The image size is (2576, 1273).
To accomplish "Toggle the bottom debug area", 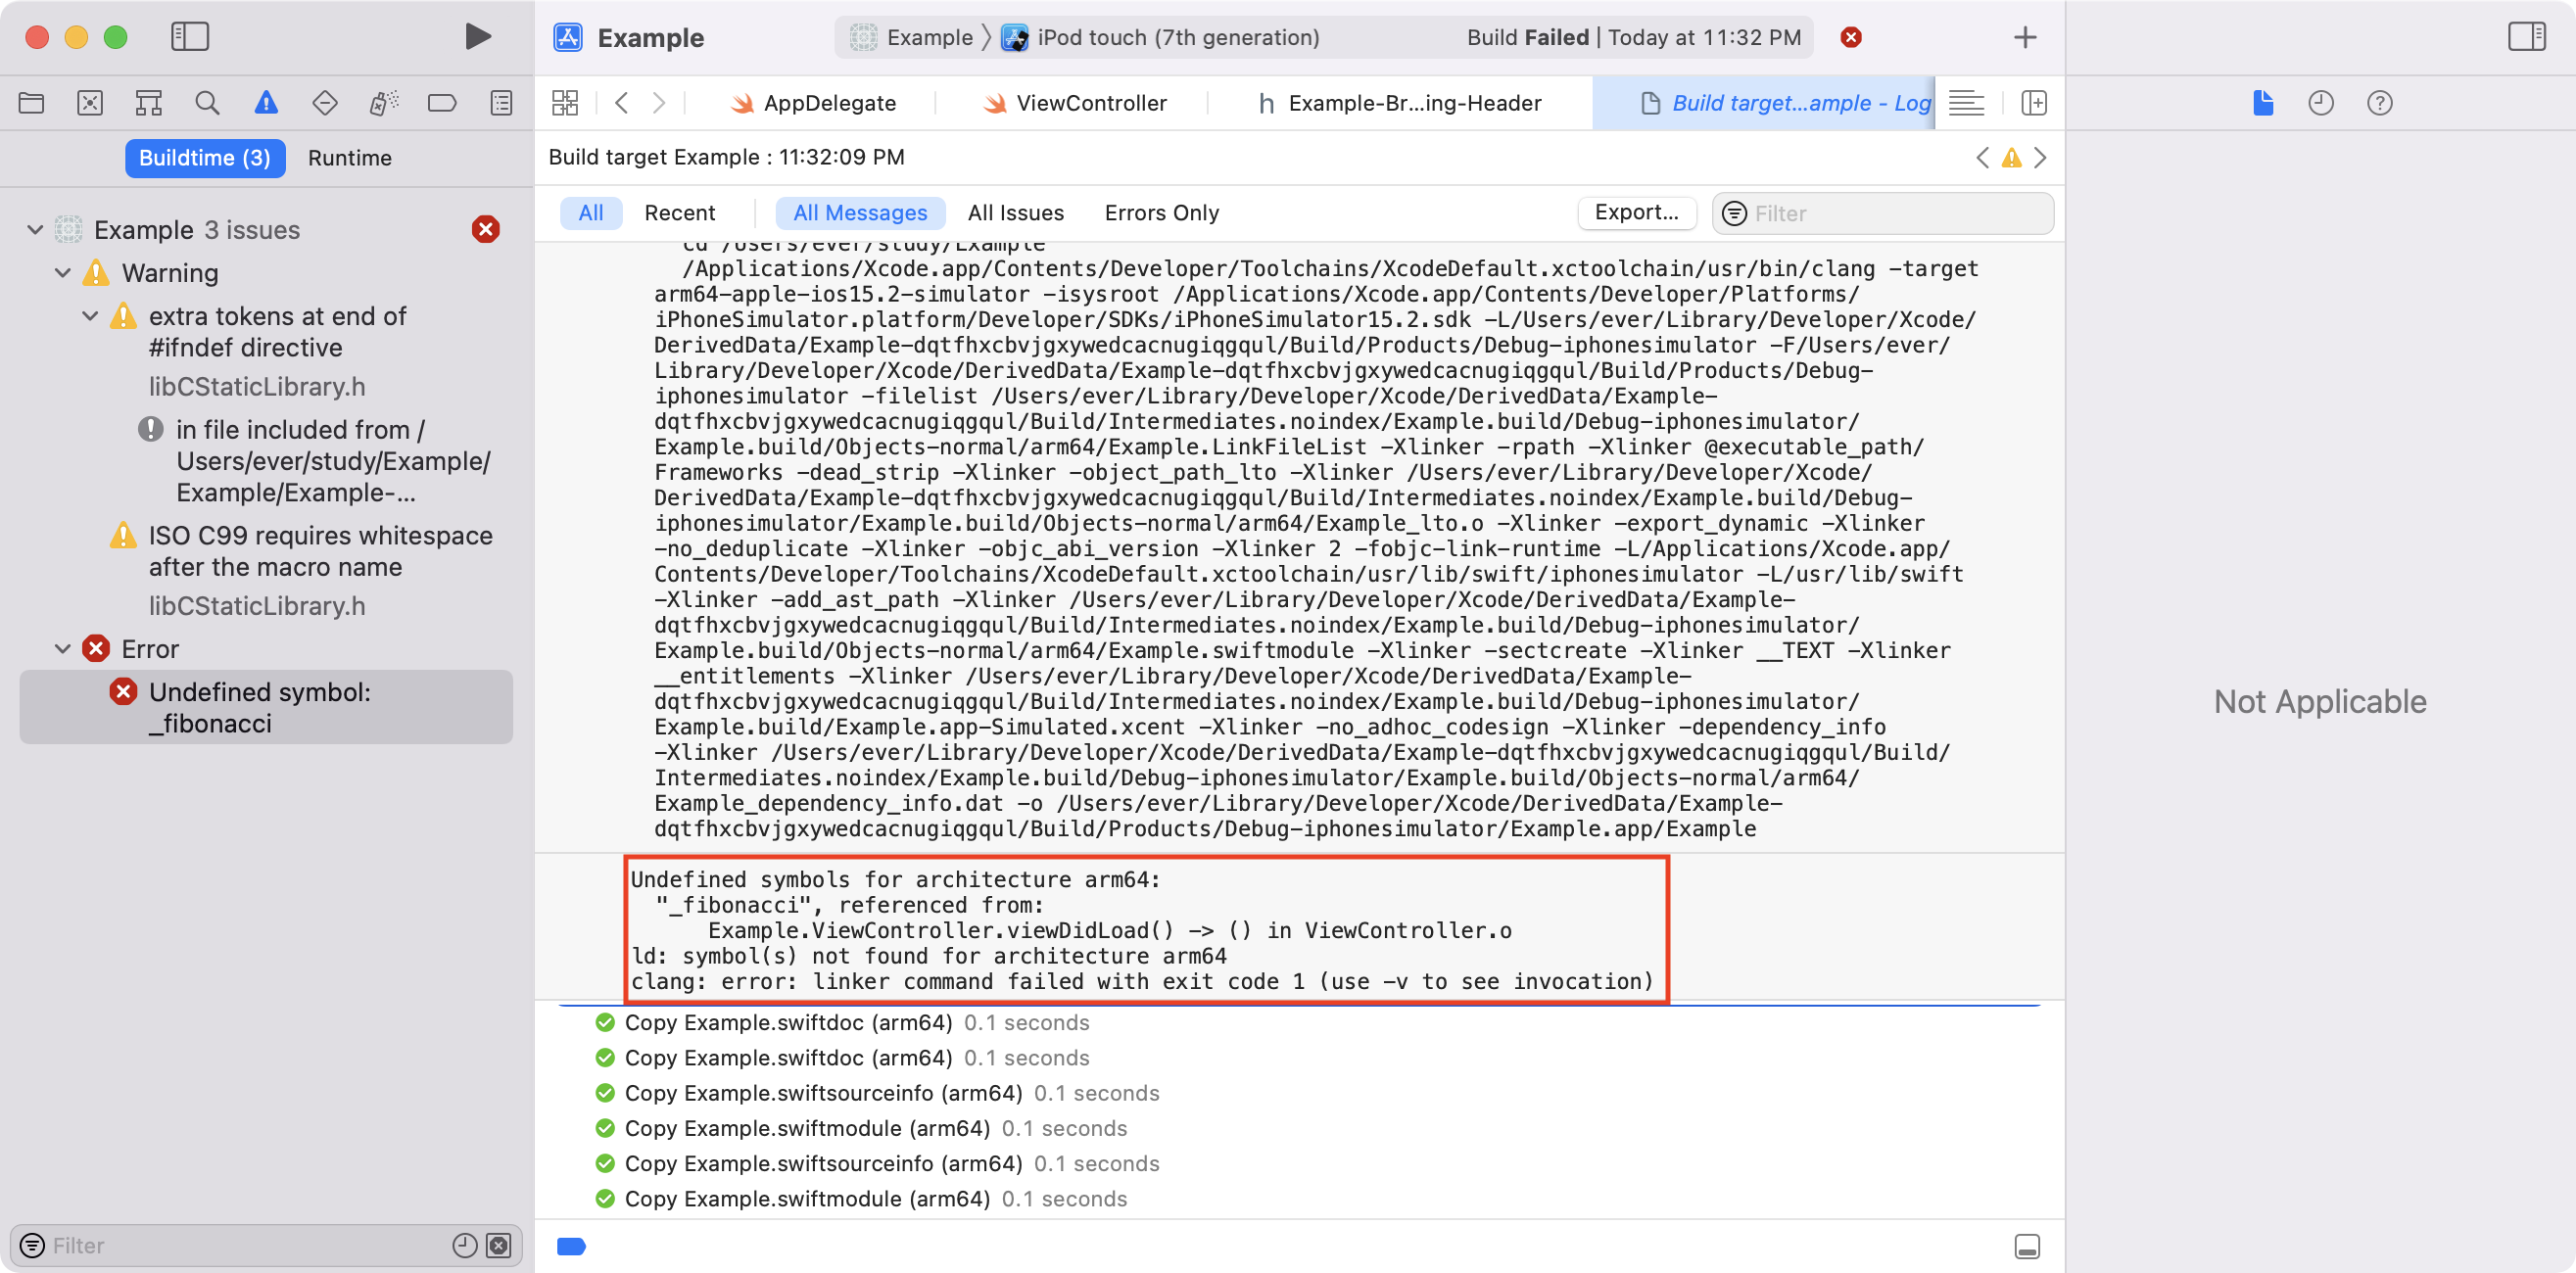I will pyautogui.click(x=2027, y=1246).
